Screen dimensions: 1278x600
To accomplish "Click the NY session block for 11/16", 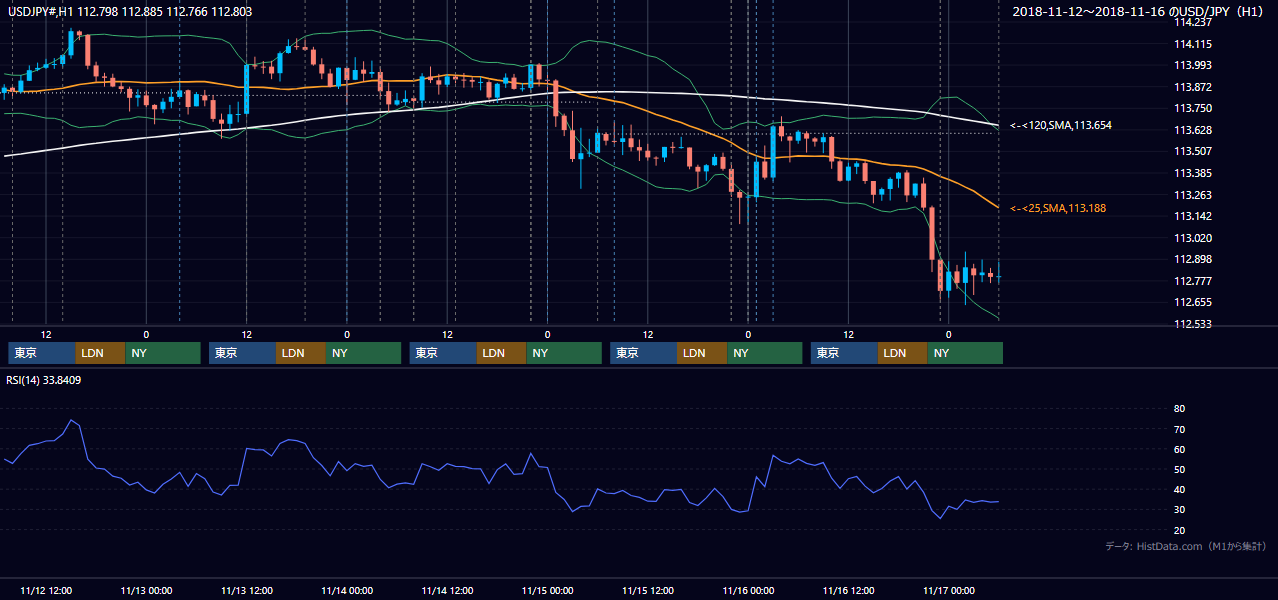I will 966,353.
